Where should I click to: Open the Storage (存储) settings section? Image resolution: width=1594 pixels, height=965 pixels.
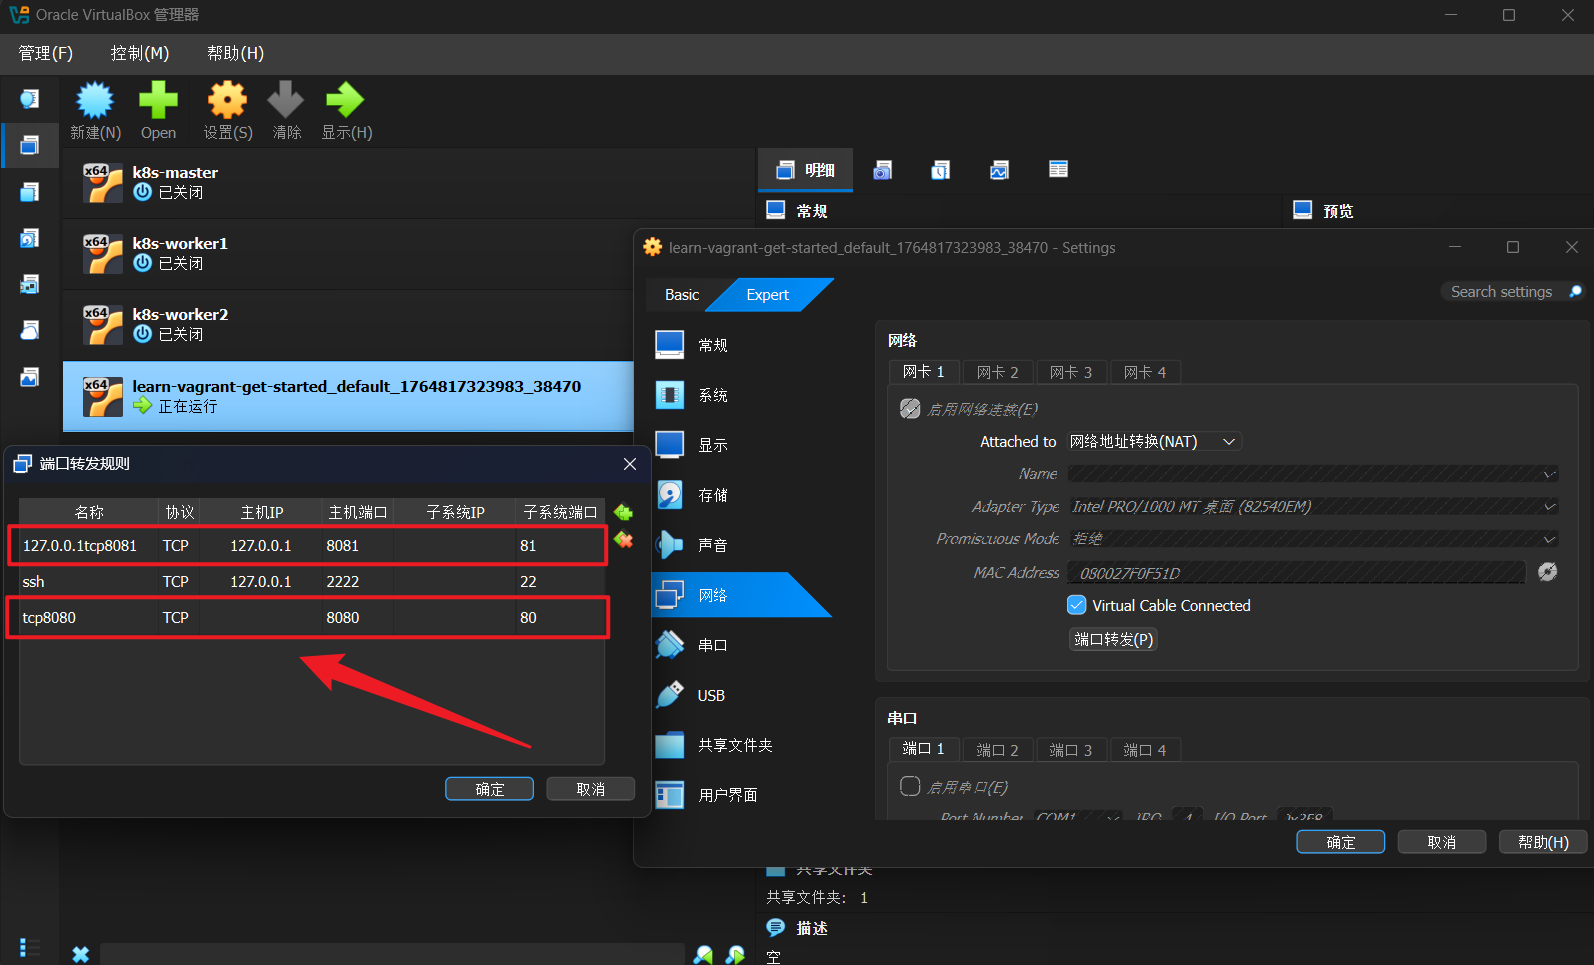(712, 495)
